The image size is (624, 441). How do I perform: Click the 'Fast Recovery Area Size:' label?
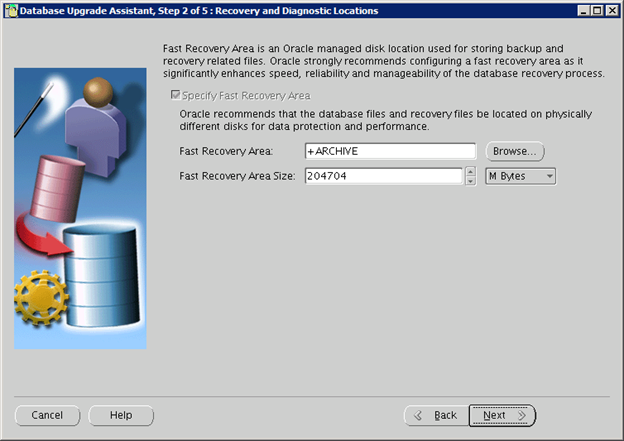237,176
